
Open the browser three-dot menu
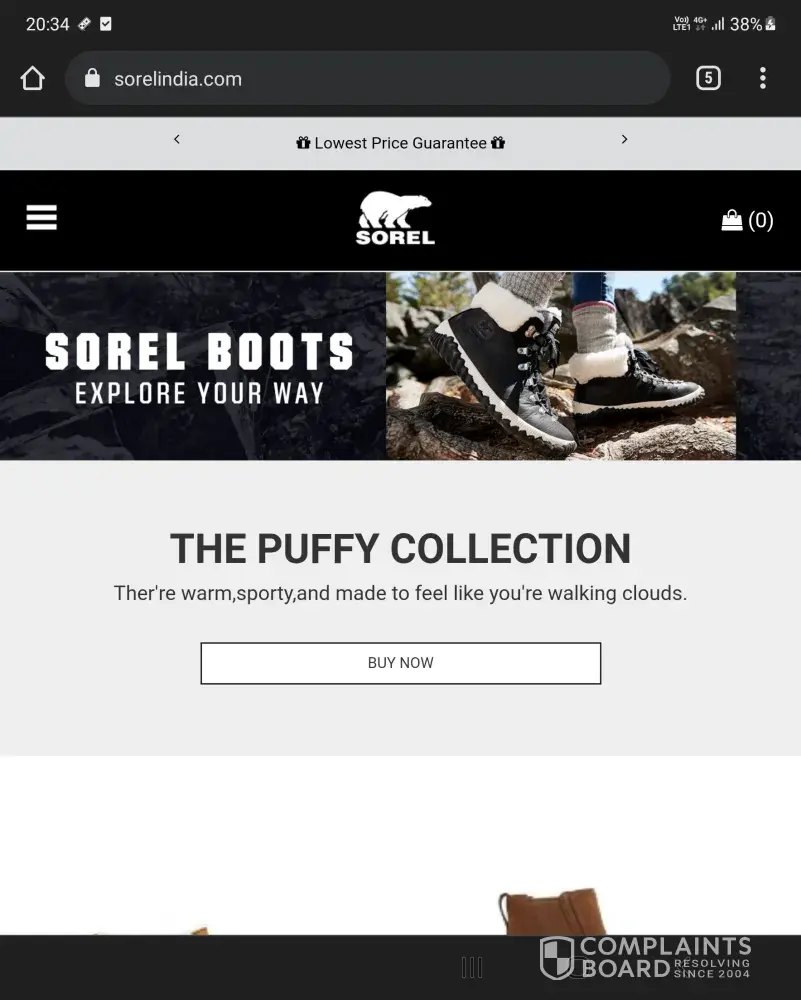coord(763,78)
